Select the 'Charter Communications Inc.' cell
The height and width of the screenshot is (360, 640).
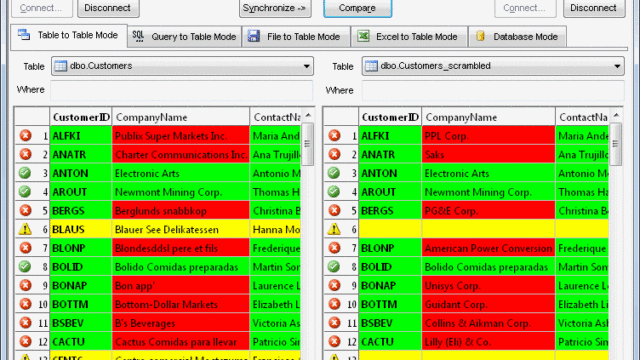click(181, 154)
